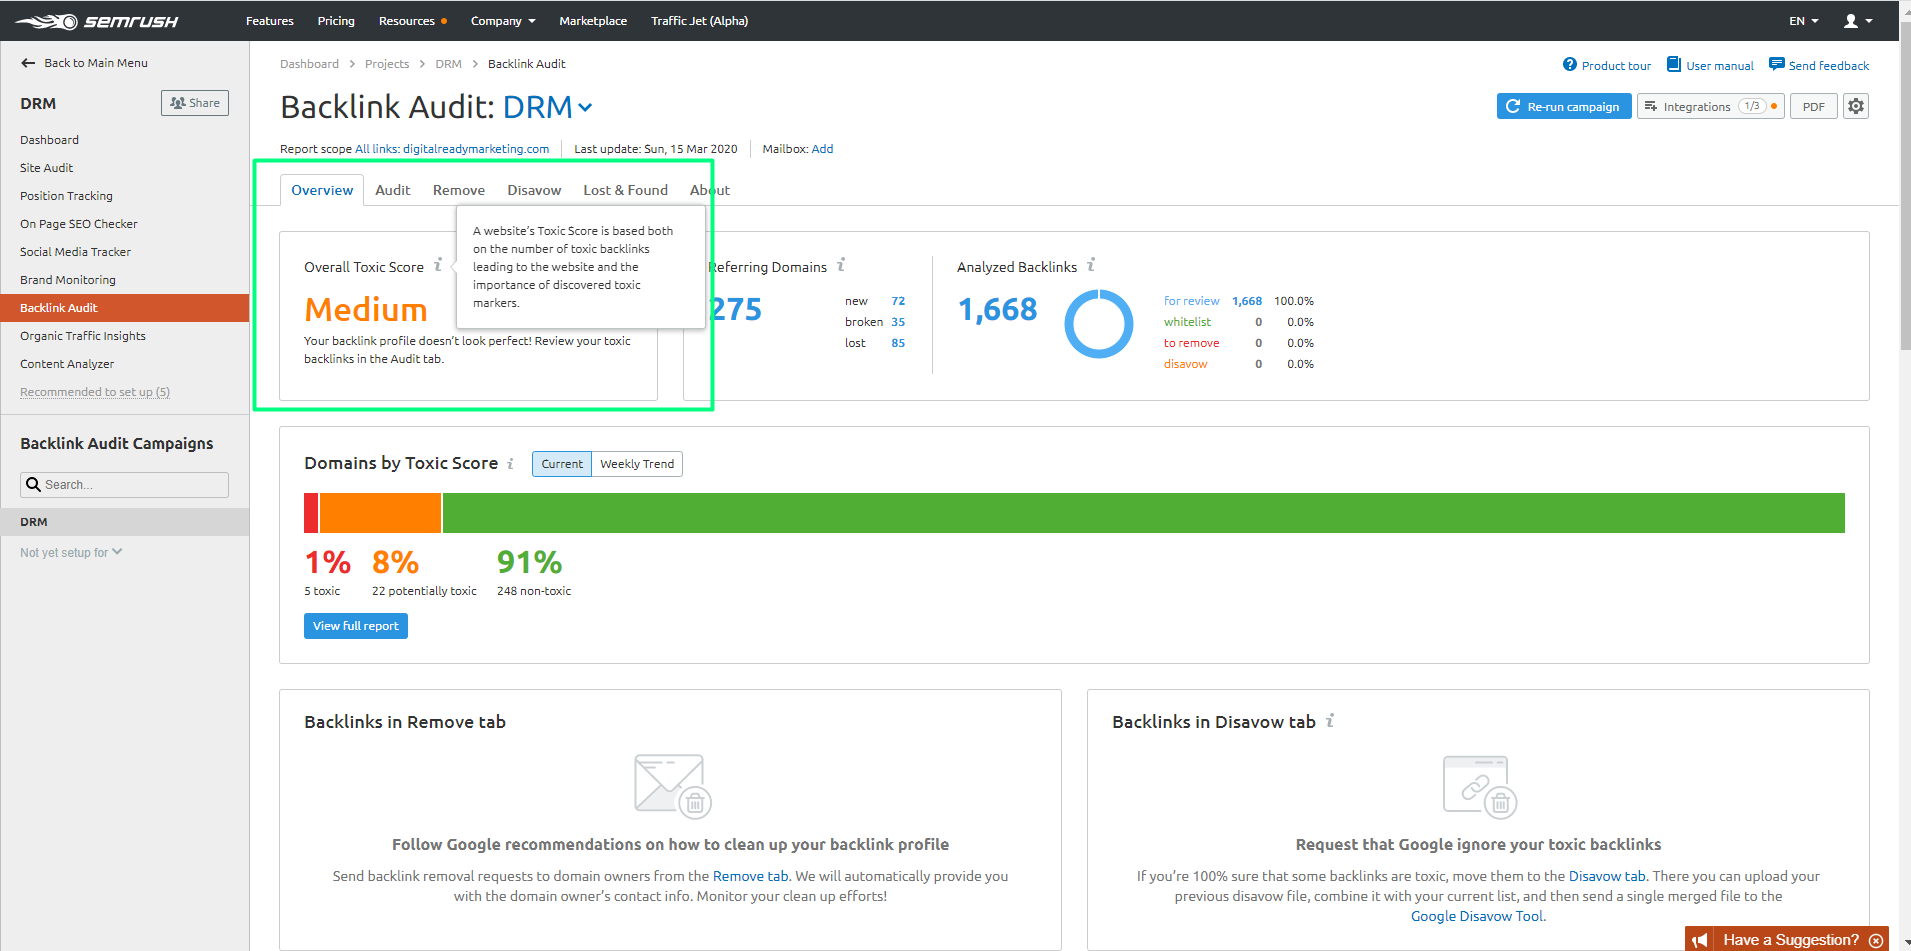The height and width of the screenshot is (951, 1911).
Task: Open the Company menu dropdown
Action: [x=503, y=21]
